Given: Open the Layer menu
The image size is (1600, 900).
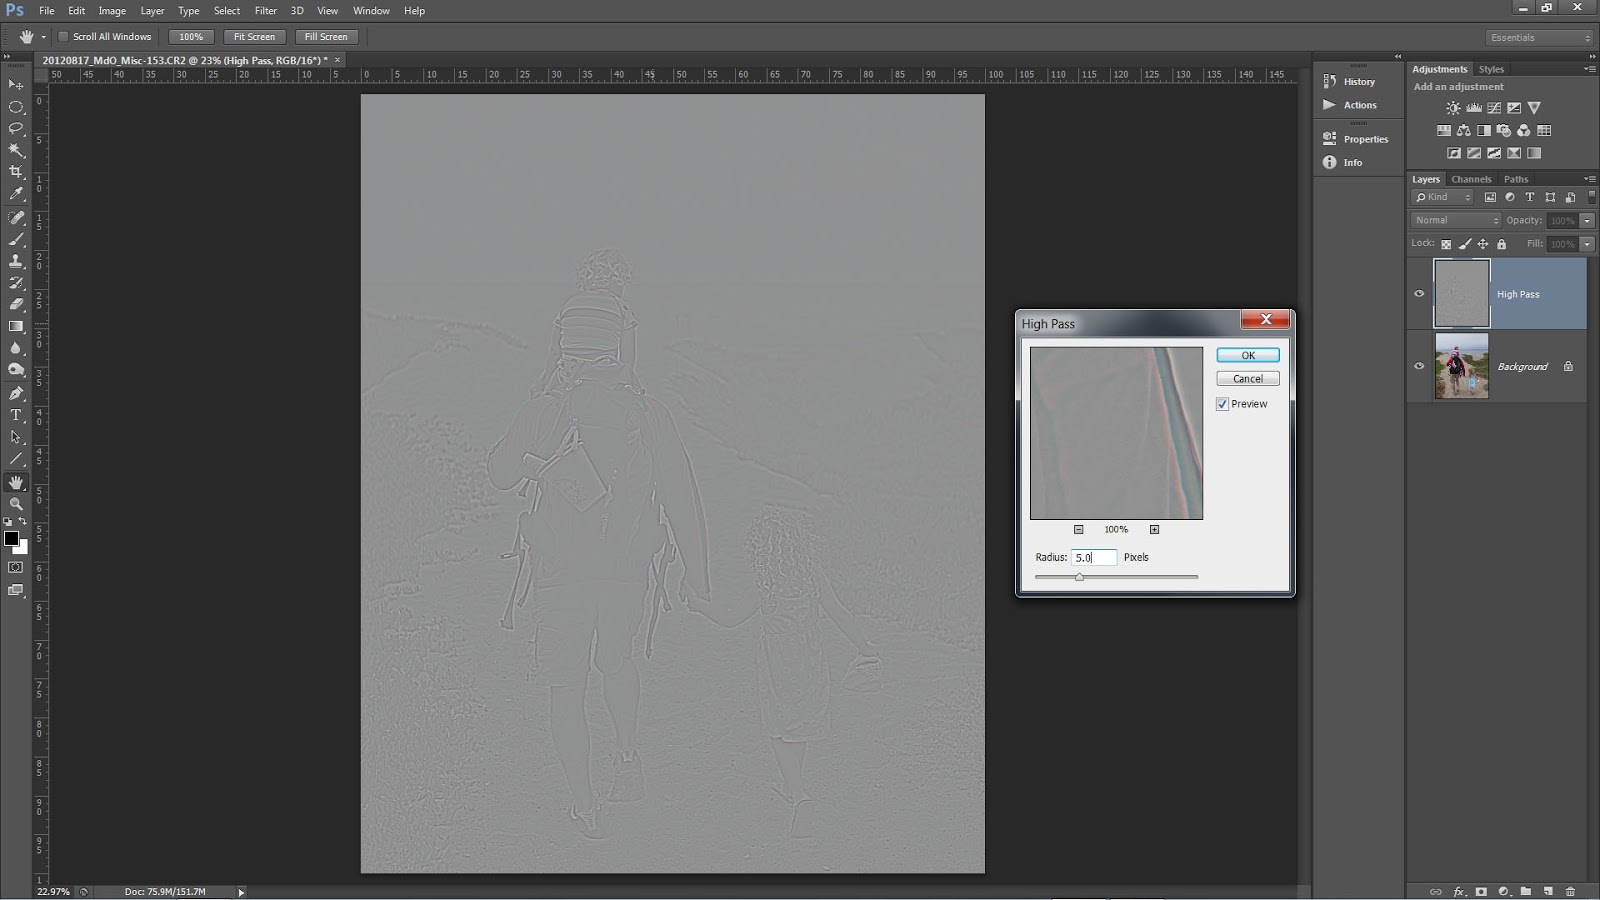Looking at the screenshot, I should [152, 11].
